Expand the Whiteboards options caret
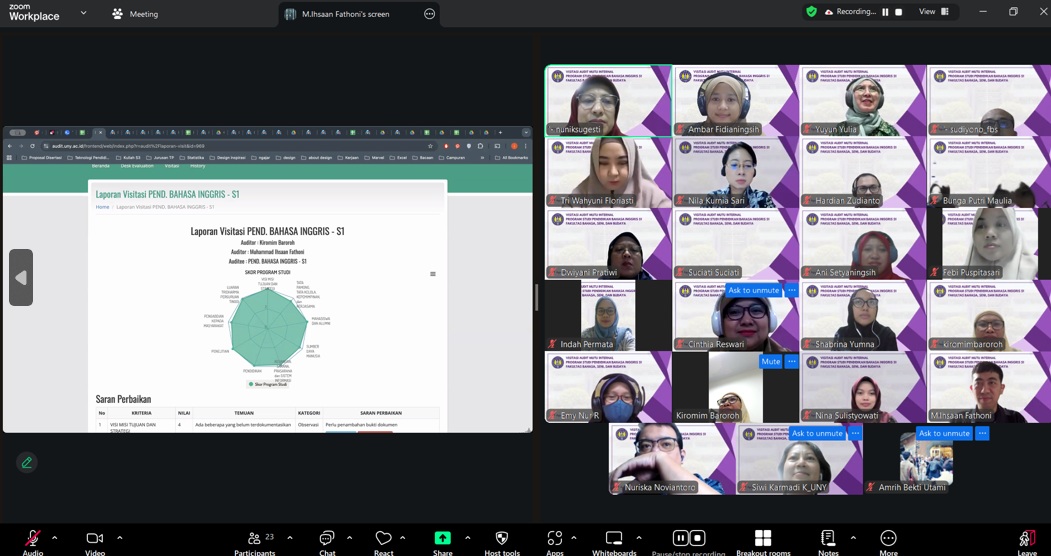Screen dimensions: 1051x556 (638, 537)
